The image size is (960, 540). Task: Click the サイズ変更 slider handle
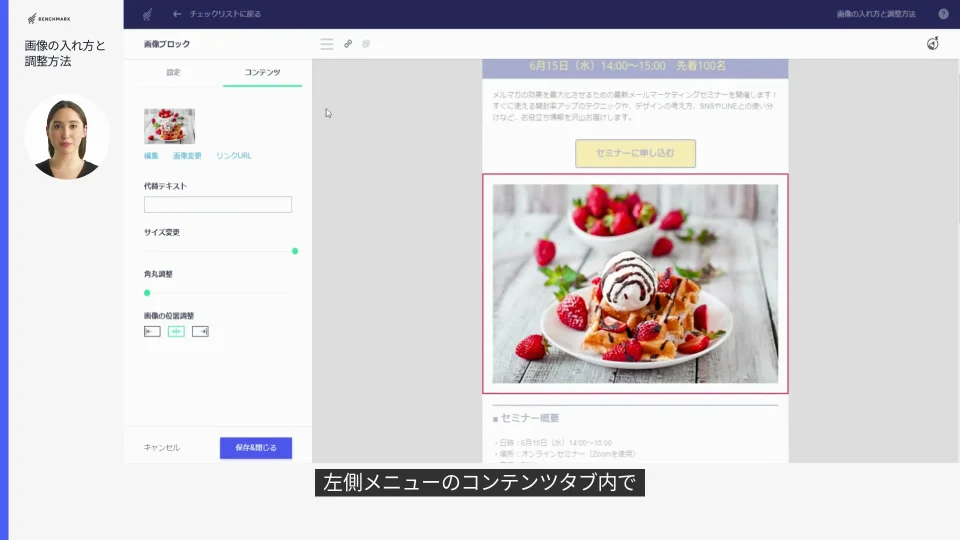(x=295, y=251)
